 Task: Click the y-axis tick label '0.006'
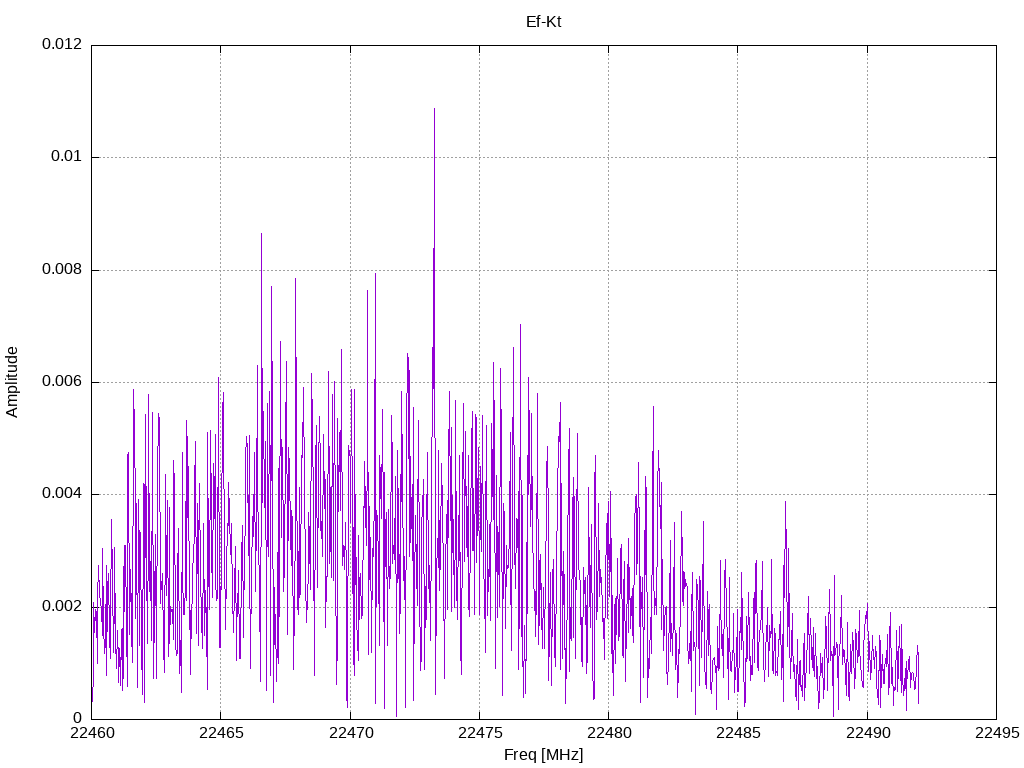62,382
